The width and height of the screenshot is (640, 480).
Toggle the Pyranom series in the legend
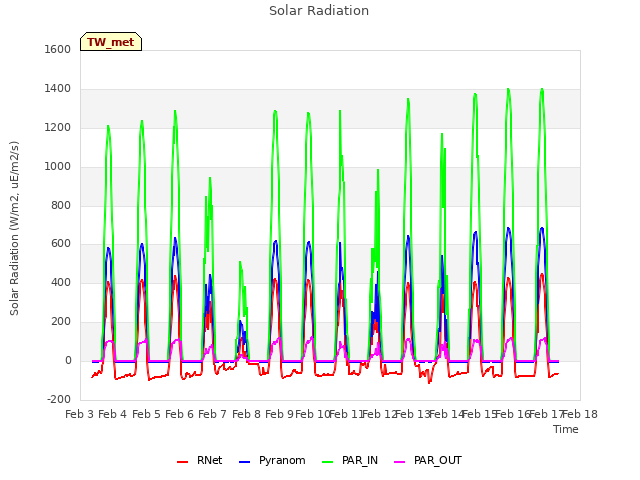coord(272,460)
